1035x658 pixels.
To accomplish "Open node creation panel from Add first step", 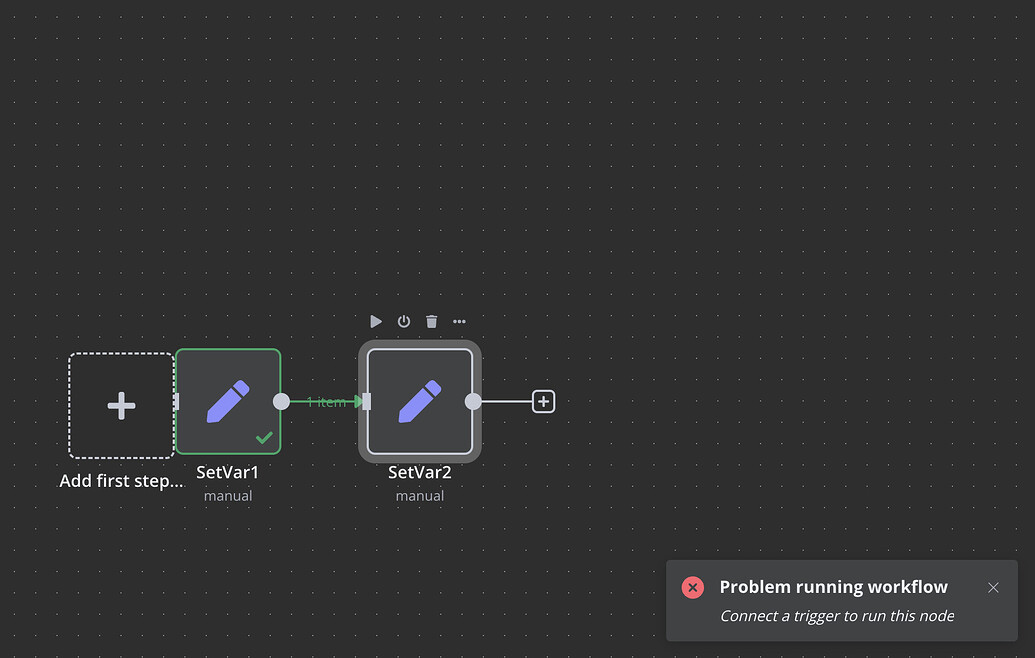I will pos(121,405).
